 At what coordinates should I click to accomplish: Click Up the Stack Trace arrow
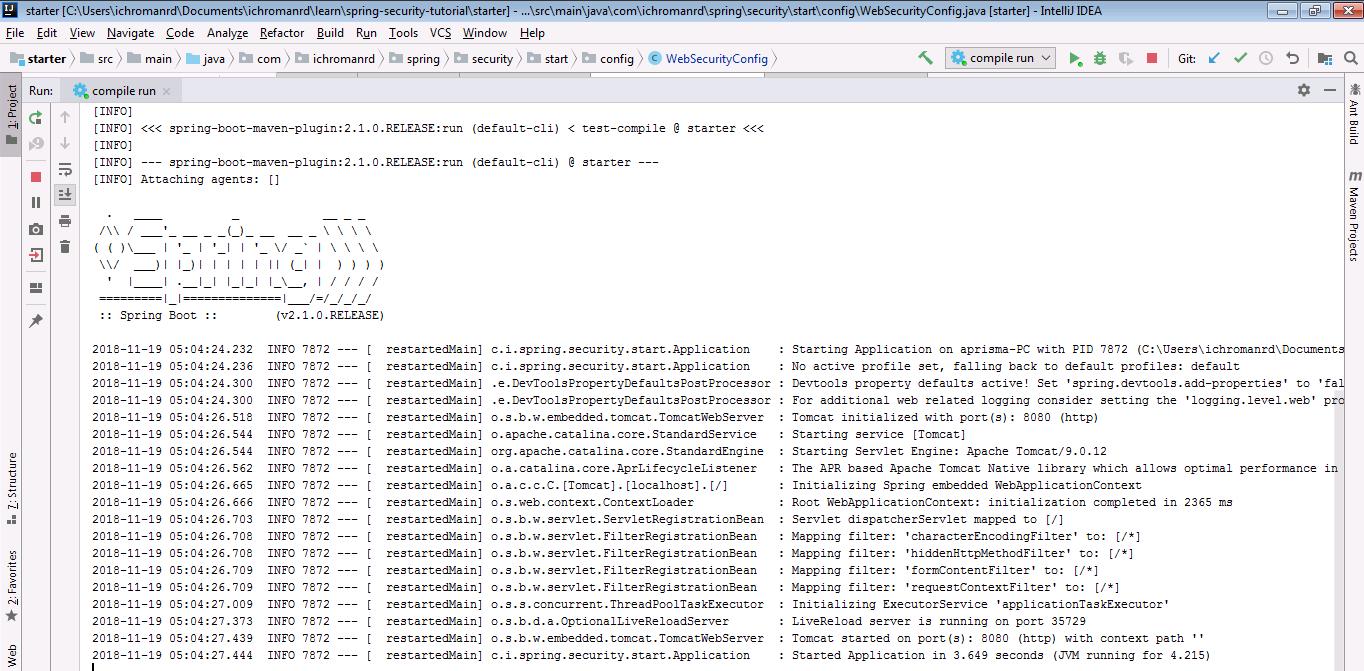[x=65, y=118]
